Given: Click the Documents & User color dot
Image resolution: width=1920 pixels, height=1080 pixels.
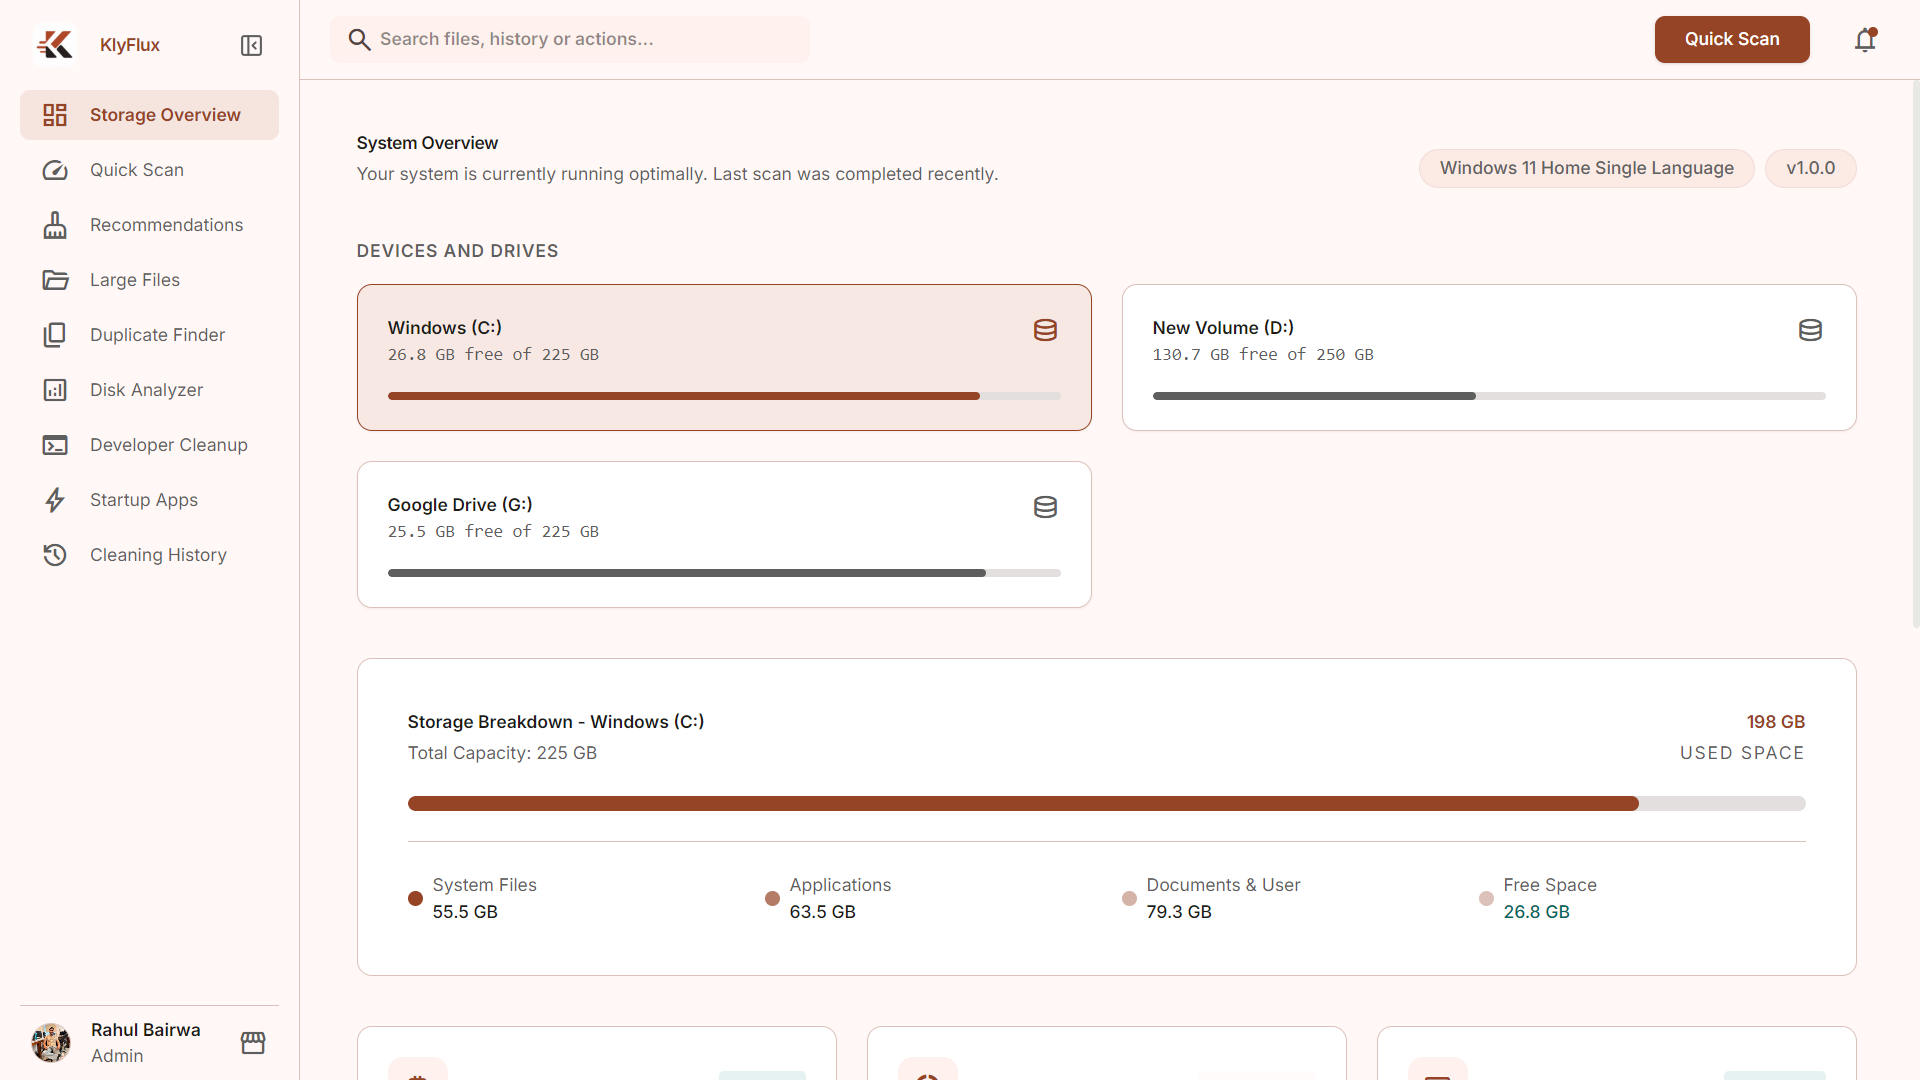Looking at the screenshot, I should click(1129, 898).
